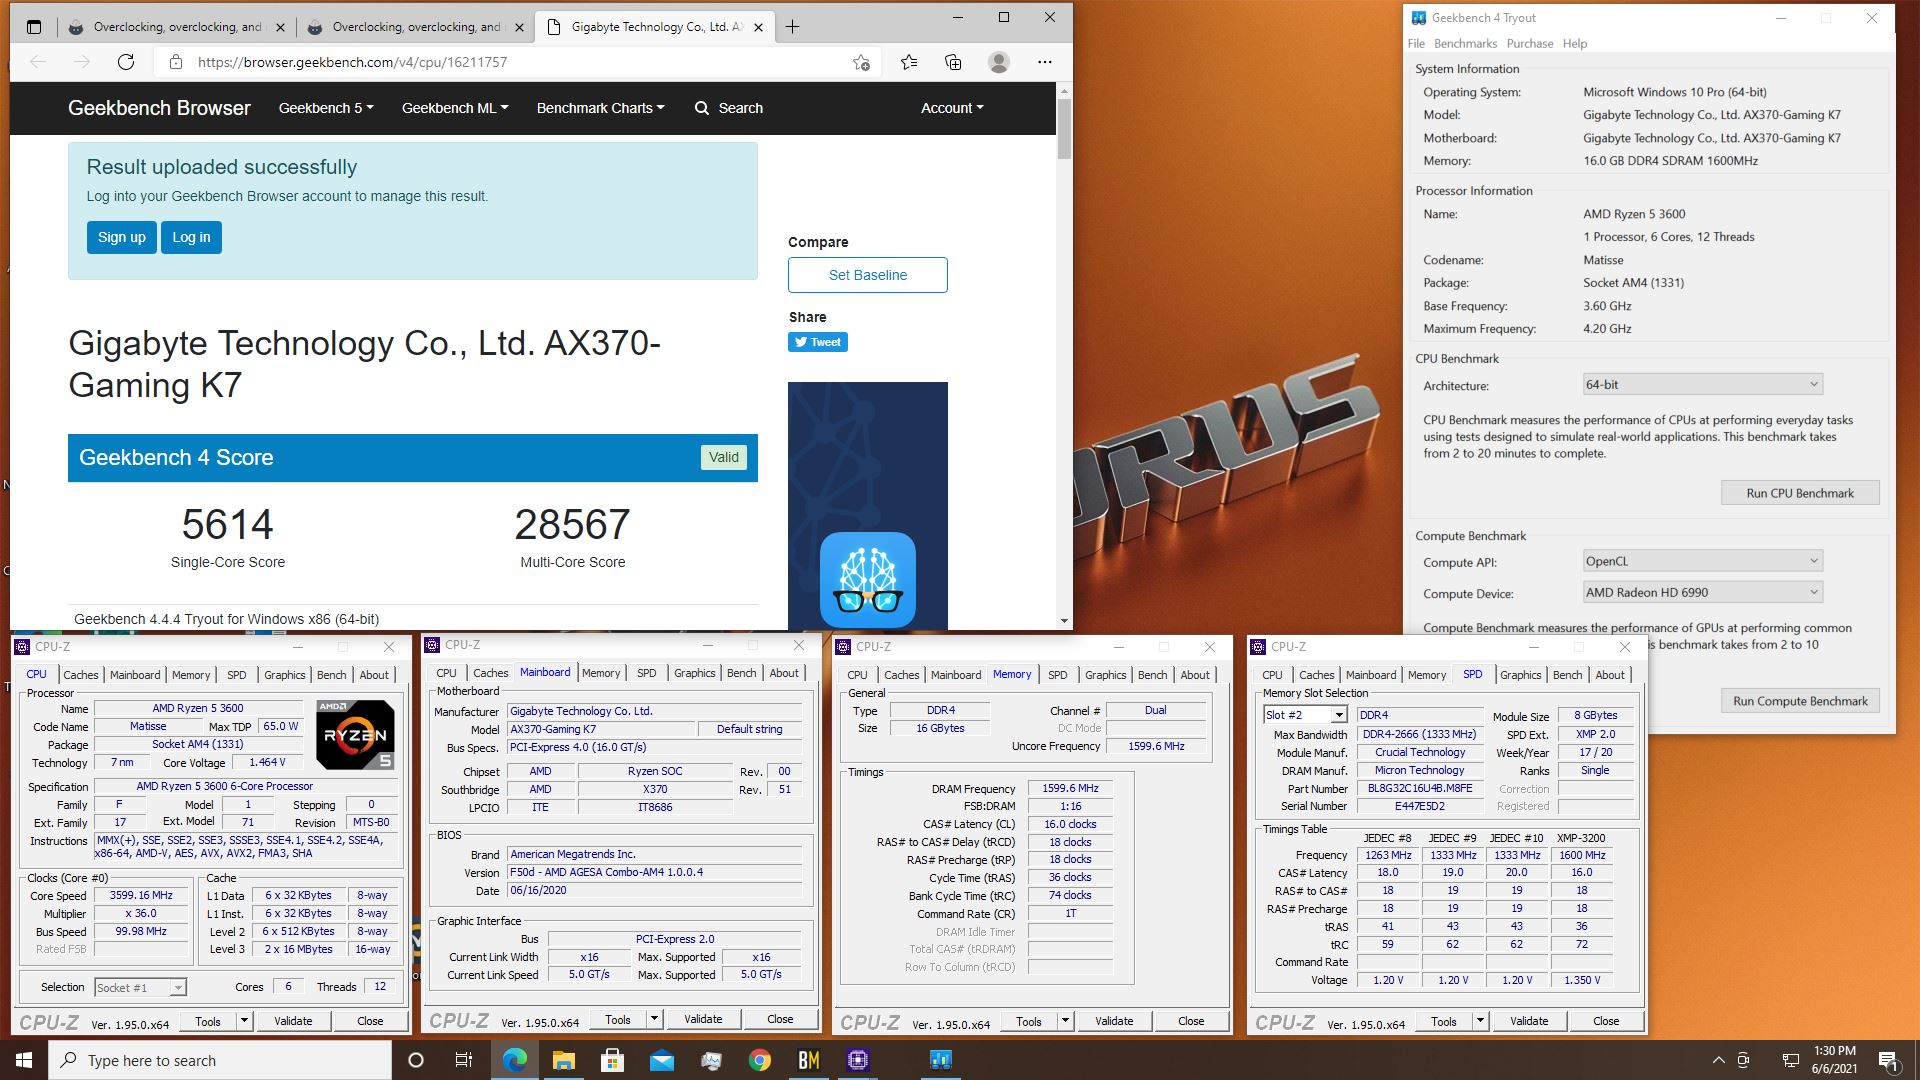The height and width of the screenshot is (1080, 1920).
Task: Open Google Chrome from the taskbar
Action: point(759,1060)
